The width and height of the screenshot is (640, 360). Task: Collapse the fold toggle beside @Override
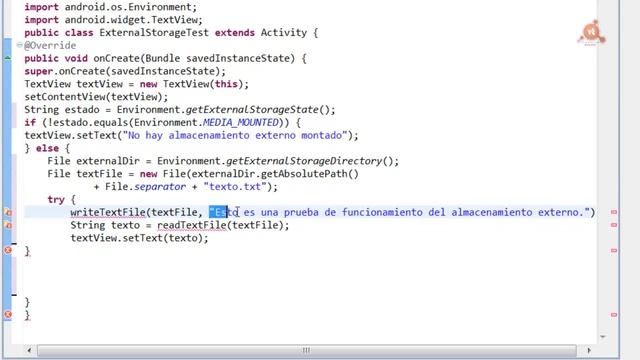click(x=19, y=45)
